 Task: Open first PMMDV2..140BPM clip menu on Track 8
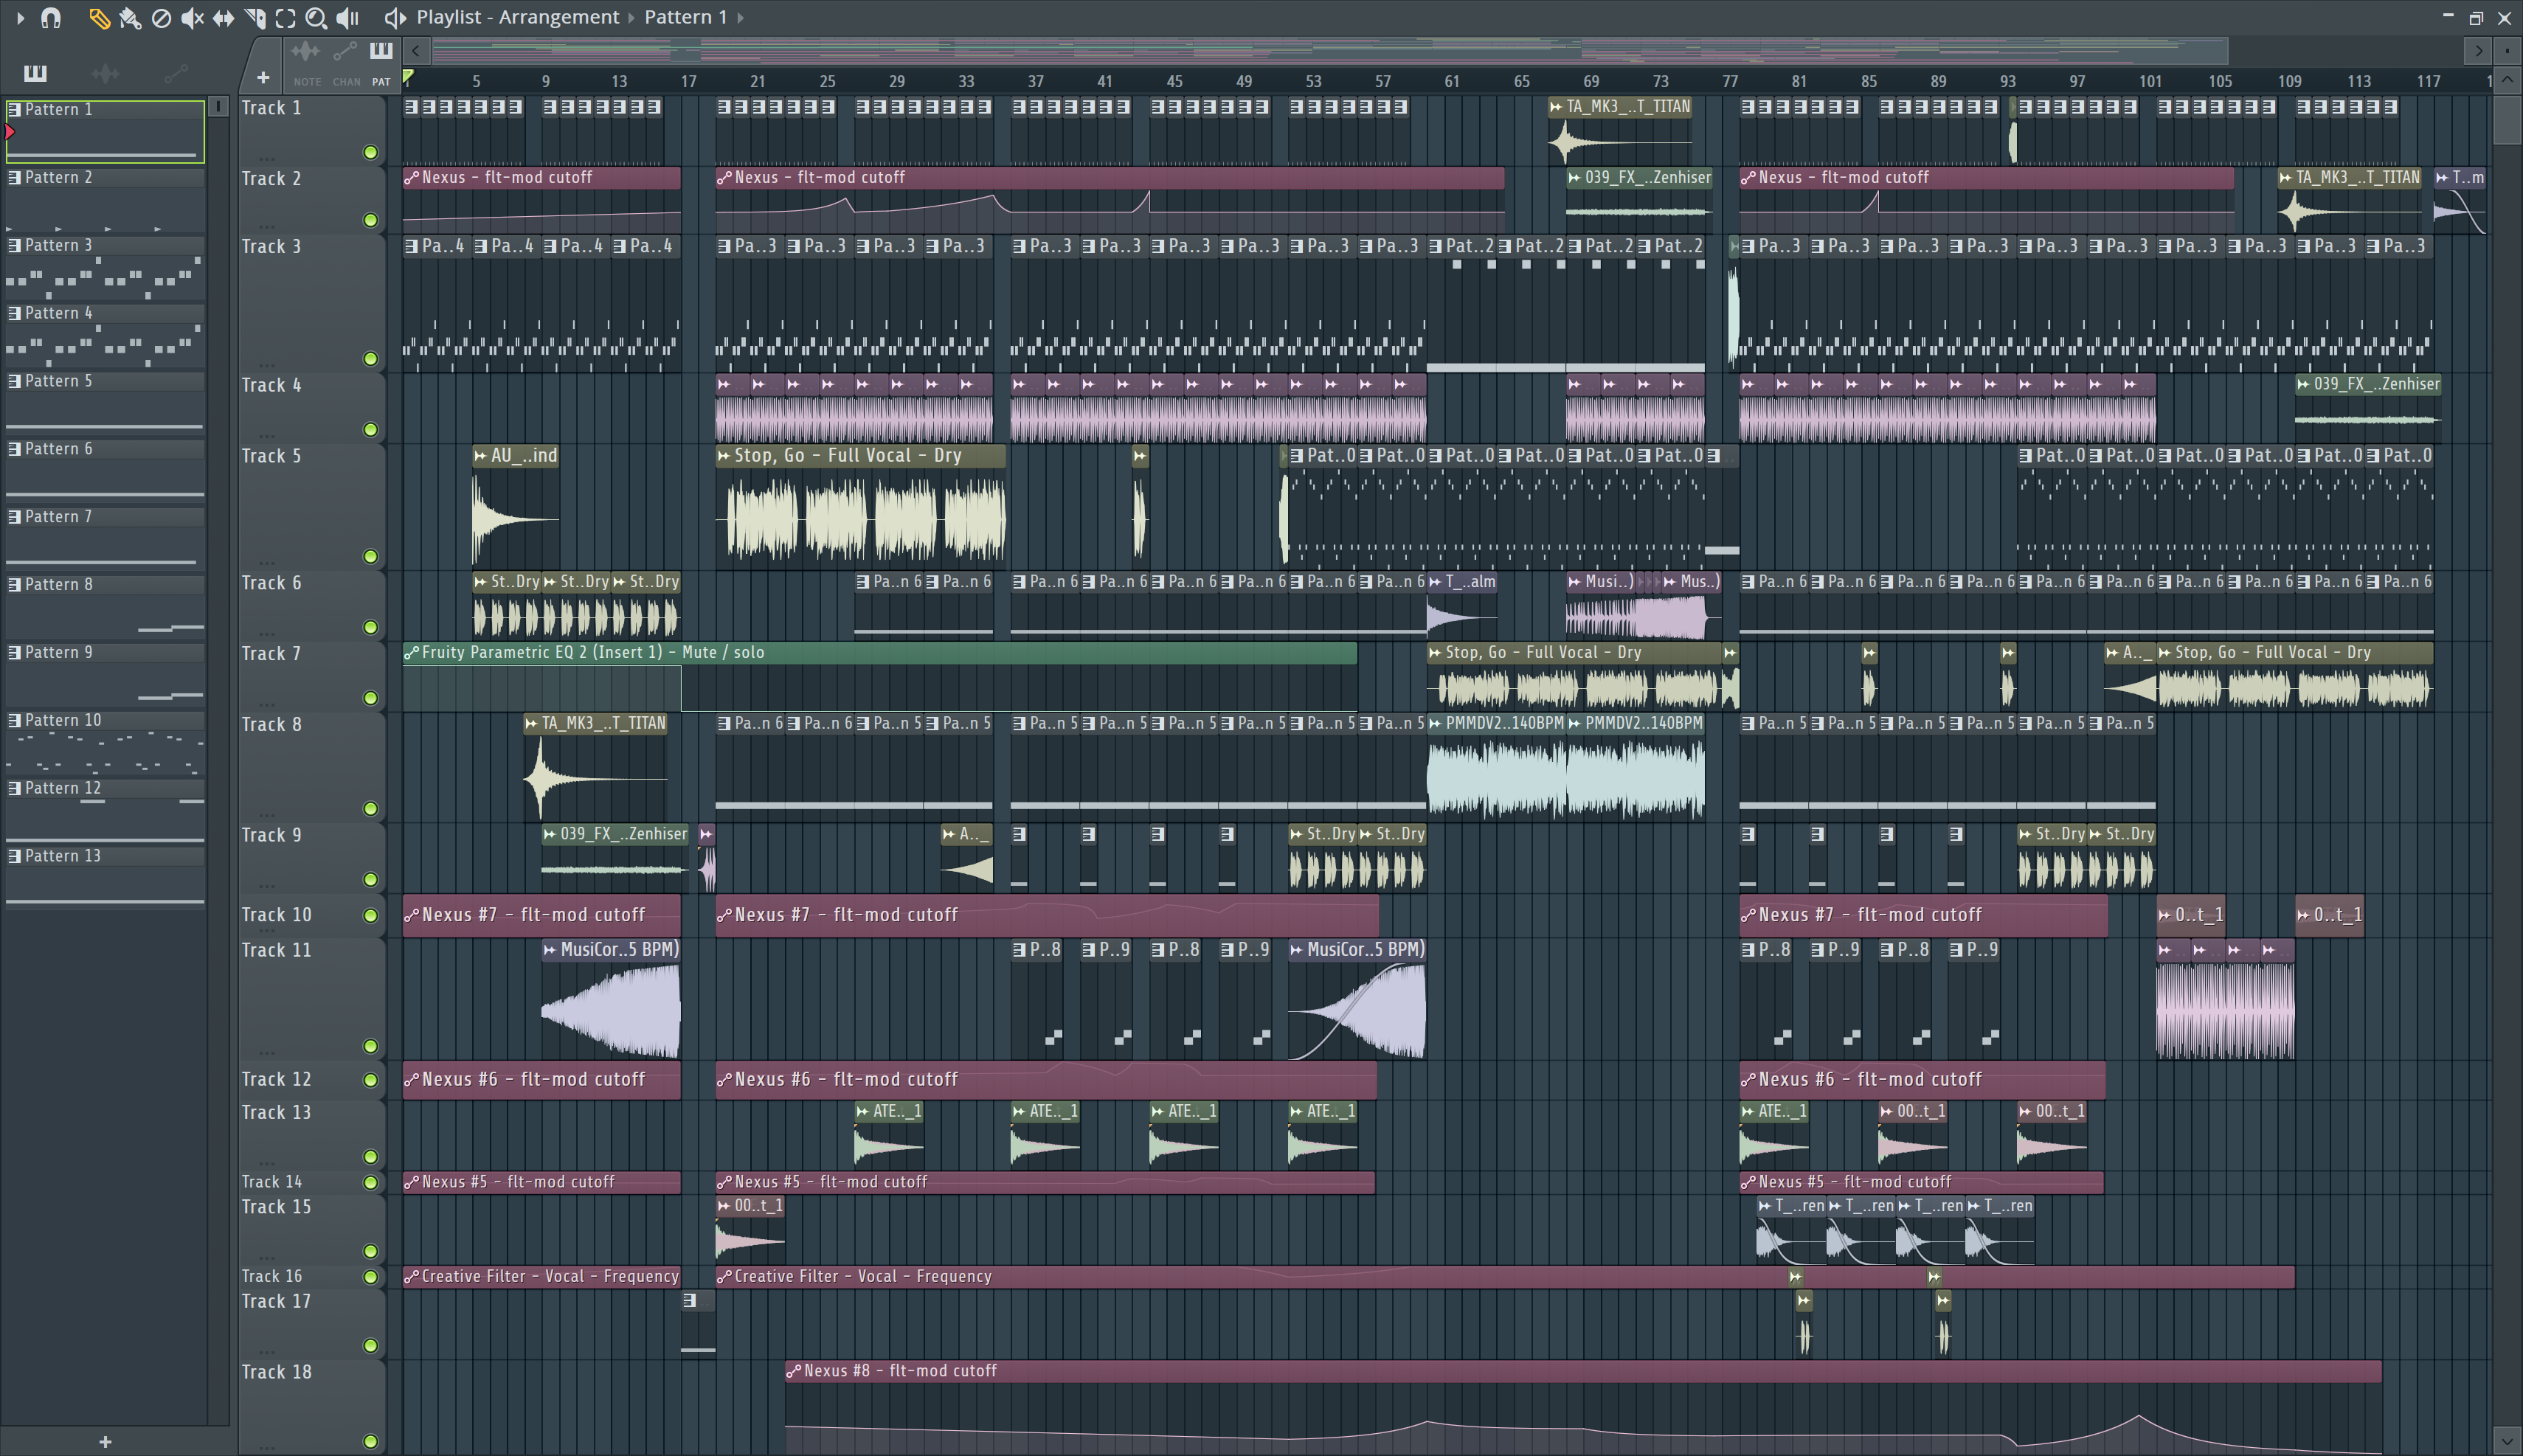(x=1435, y=724)
